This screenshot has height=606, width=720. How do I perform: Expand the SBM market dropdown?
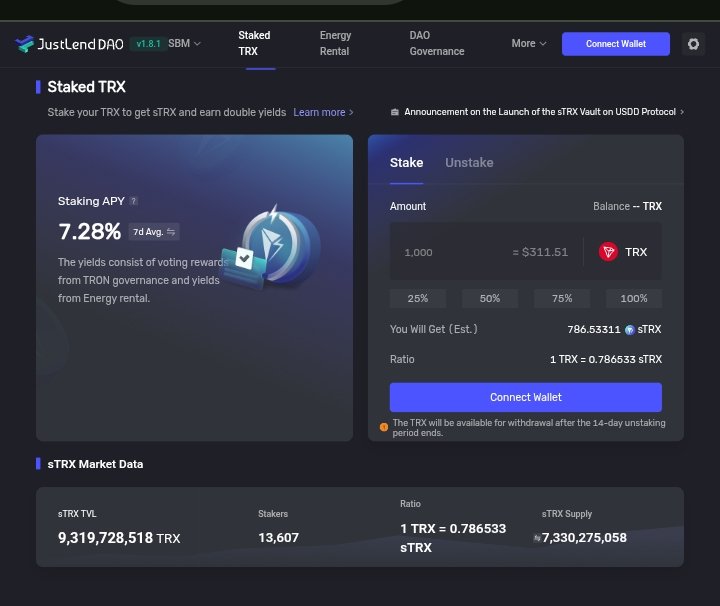pos(184,44)
